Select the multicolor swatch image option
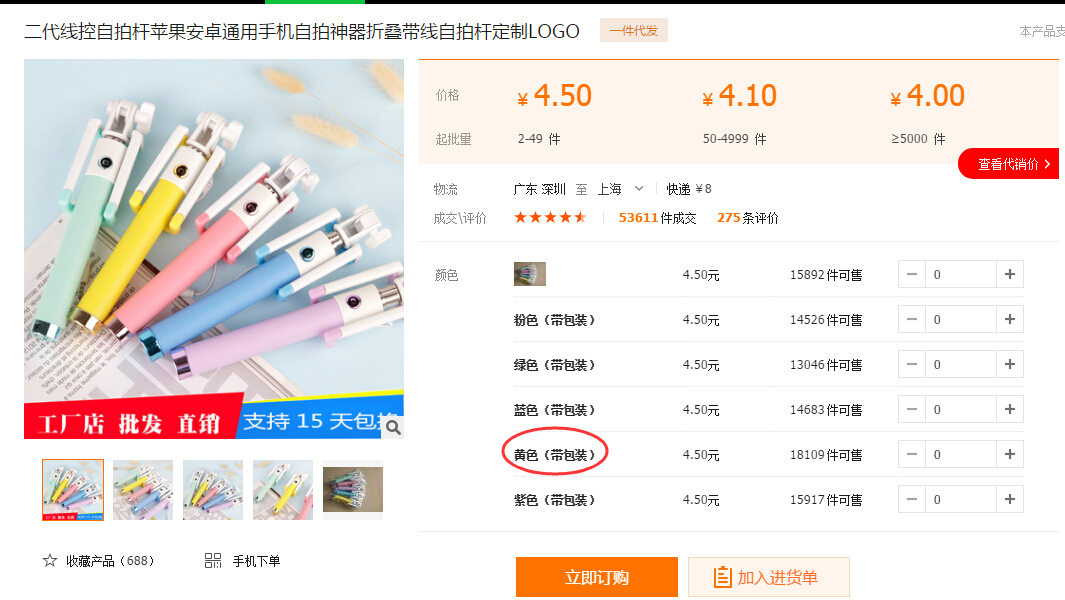1065x600 pixels. click(530, 274)
